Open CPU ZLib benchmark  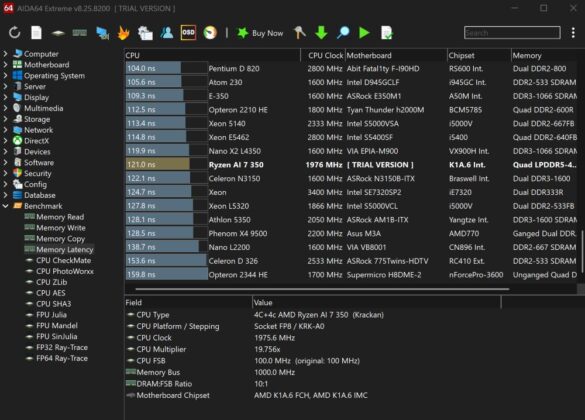(51, 282)
